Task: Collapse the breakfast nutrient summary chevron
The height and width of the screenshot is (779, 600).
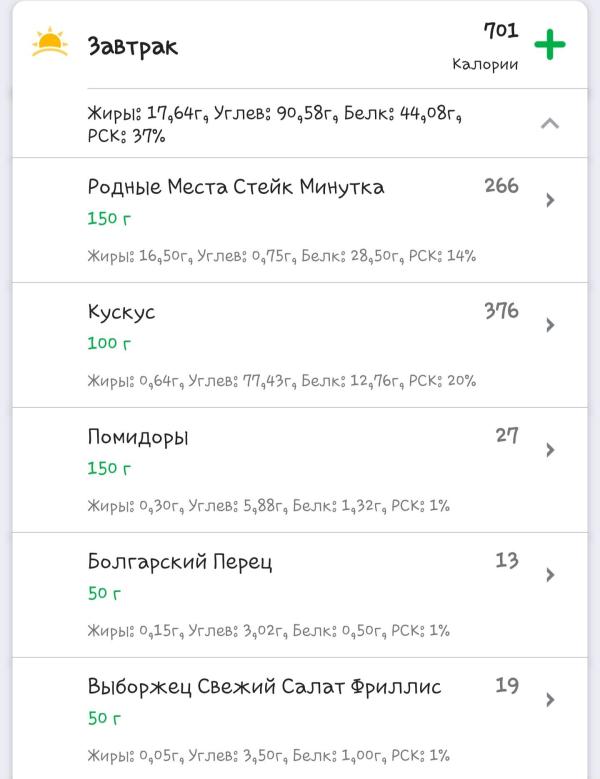Action: 550,123
